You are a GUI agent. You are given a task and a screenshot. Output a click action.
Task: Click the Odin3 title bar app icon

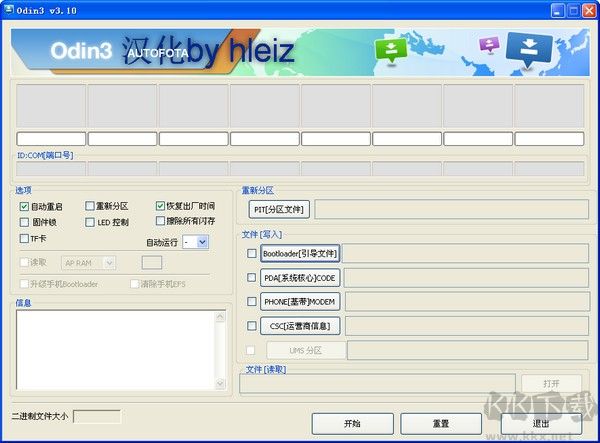(8, 9)
